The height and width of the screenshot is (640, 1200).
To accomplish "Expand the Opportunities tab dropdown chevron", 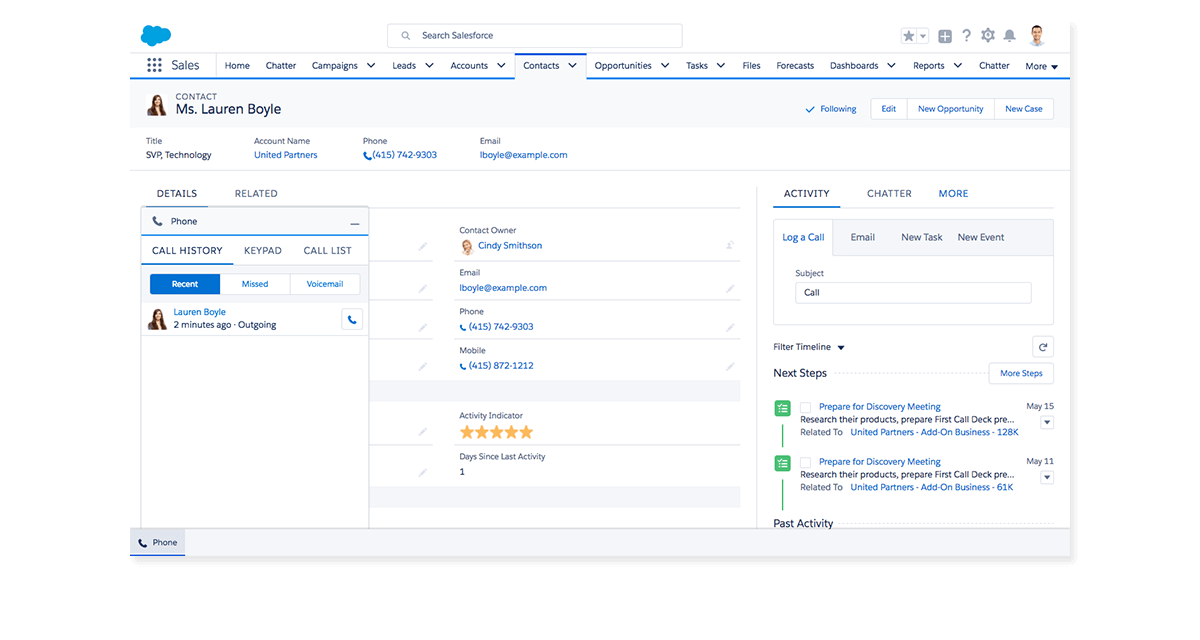I will pos(665,66).
